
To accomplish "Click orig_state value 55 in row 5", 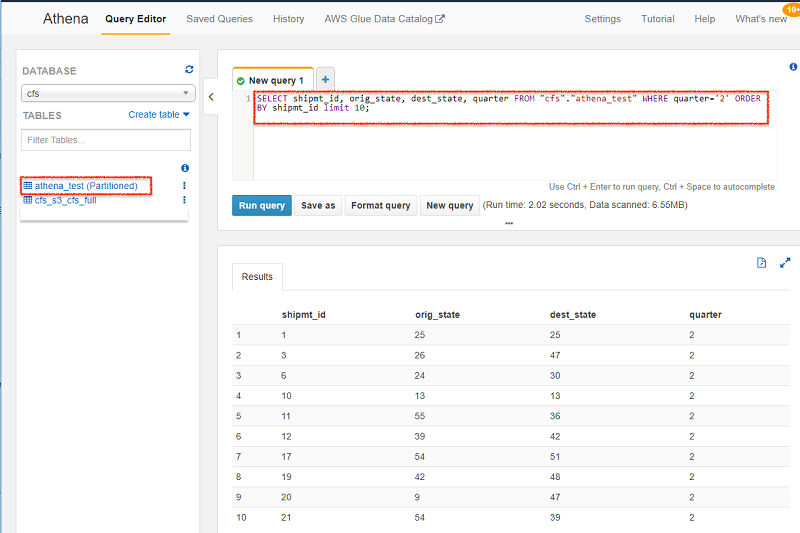I will 419,416.
